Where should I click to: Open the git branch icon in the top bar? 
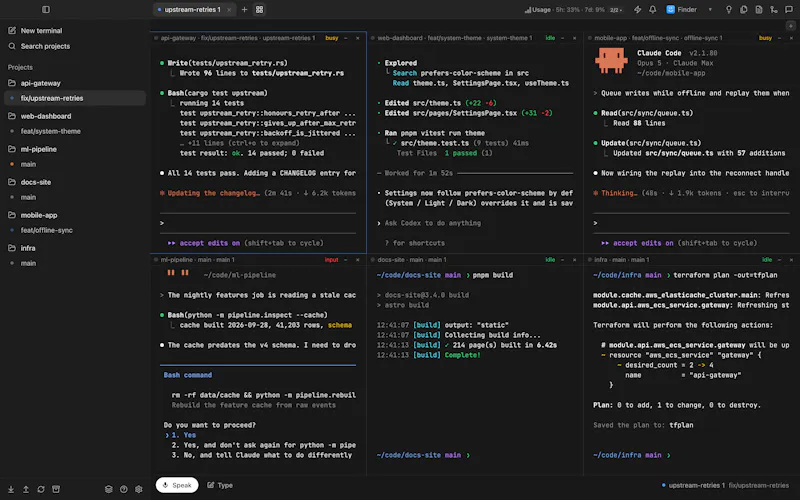pyautogui.click(x=773, y=9)
